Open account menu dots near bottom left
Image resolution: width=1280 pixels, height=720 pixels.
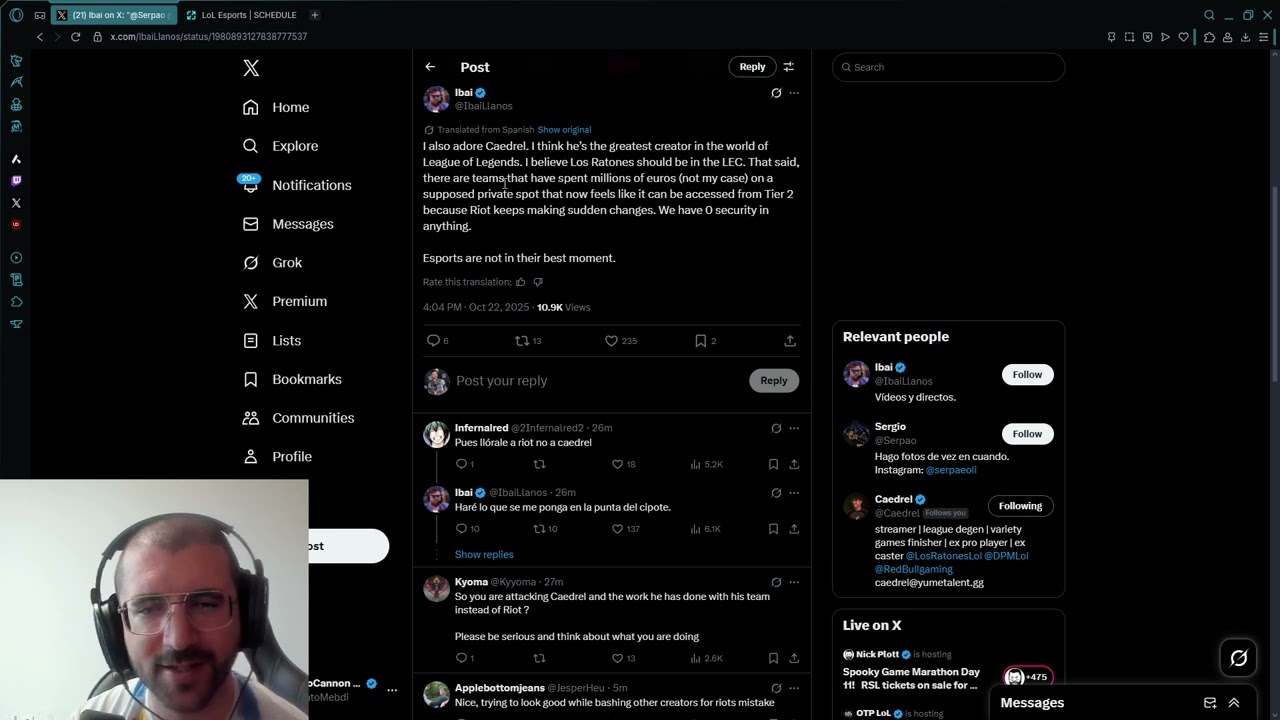coord(392,690)
